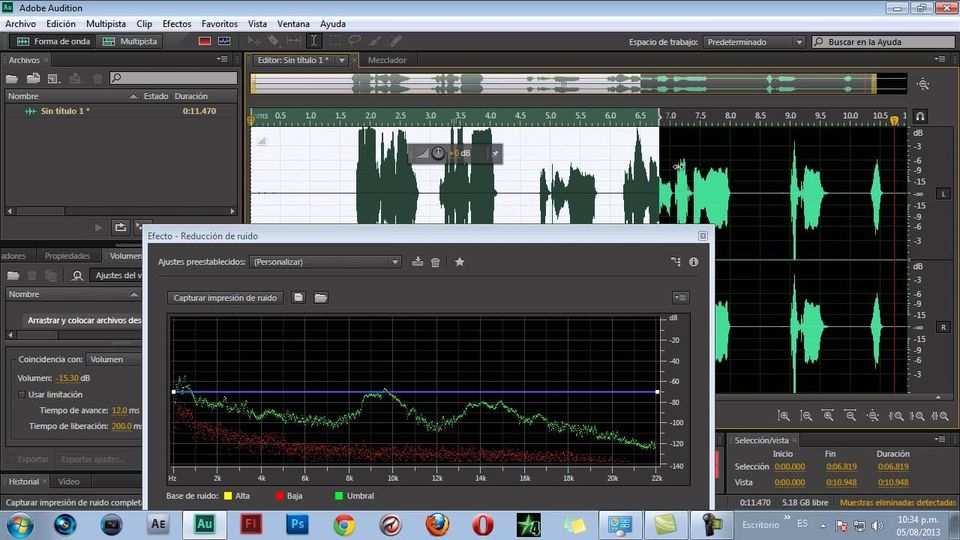
Task: Open the Archivo menu
Action: 21,24
